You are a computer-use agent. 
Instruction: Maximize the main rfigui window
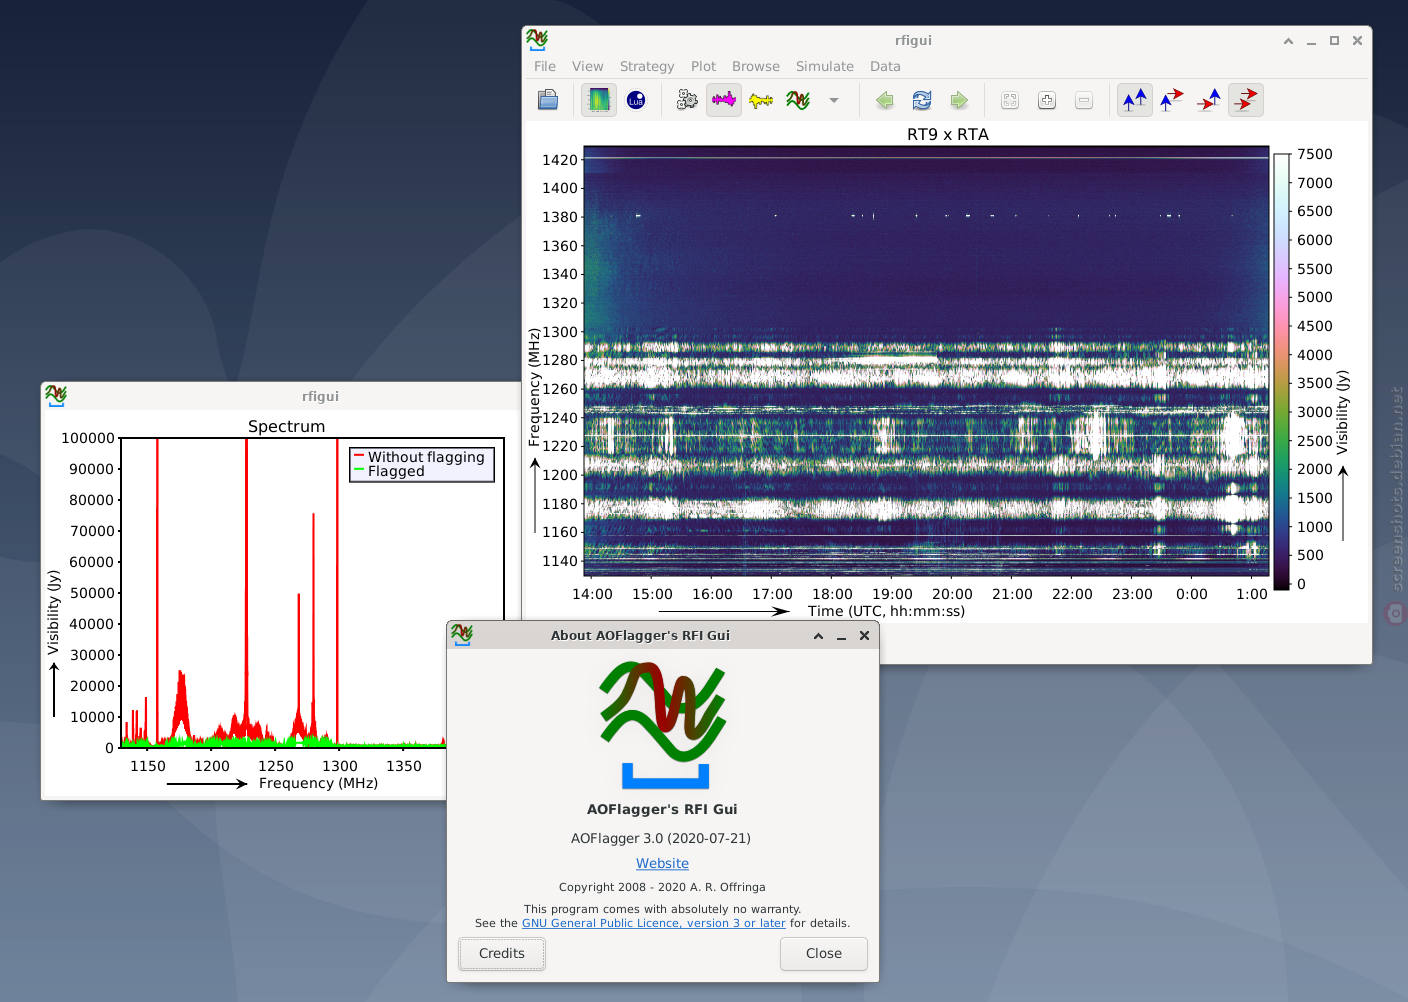coord(1334,41)
